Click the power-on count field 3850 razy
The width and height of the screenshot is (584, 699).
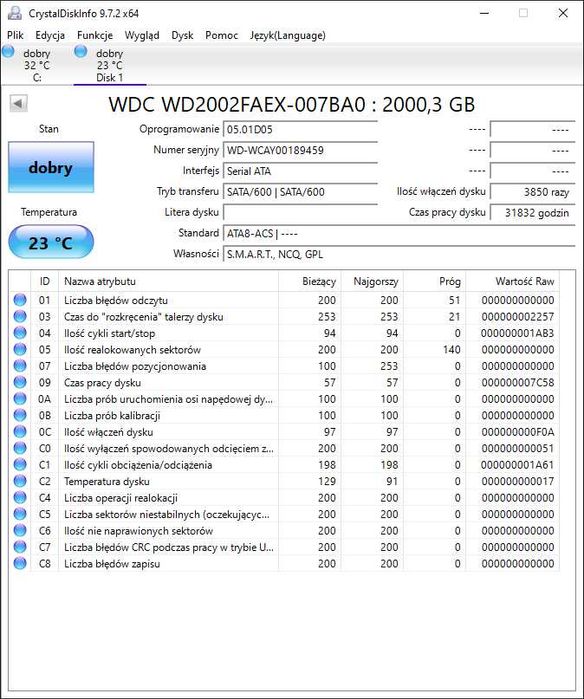pos(532,192)
